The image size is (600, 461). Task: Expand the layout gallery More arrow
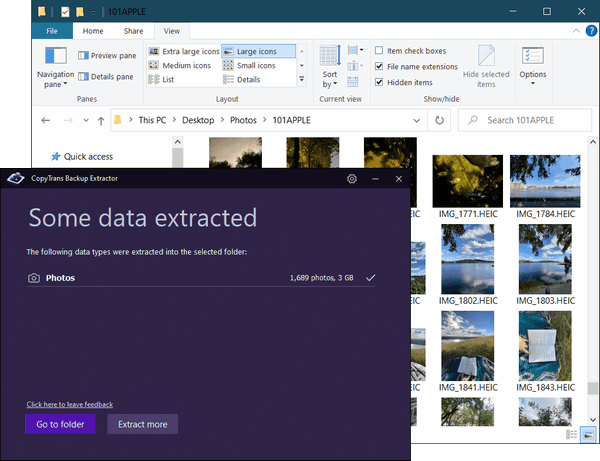click(302, 79)
